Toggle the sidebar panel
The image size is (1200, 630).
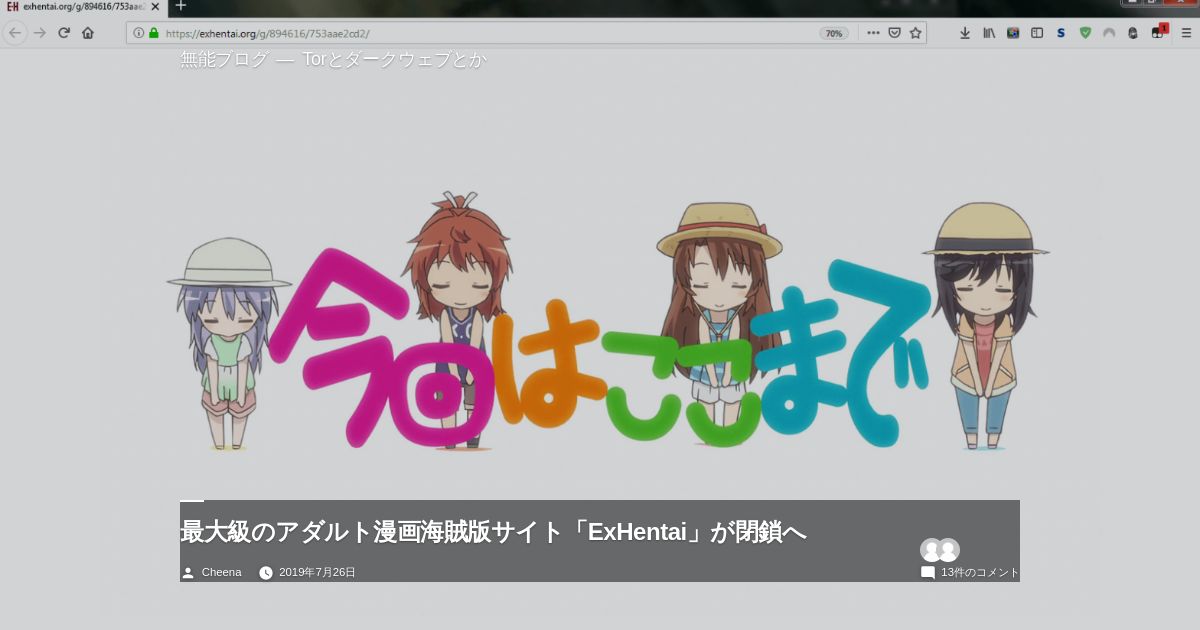pos(1037,33)
